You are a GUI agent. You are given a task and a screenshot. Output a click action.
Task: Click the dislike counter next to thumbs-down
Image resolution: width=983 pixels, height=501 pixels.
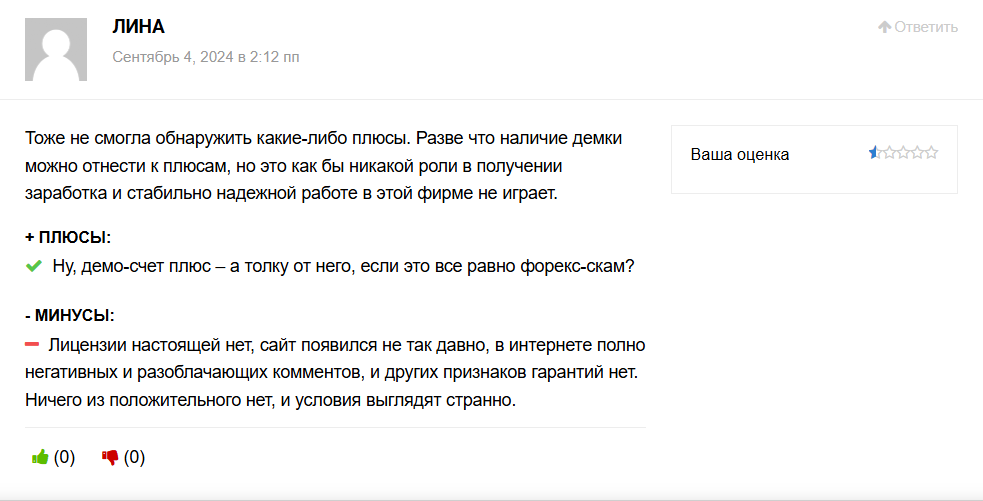point(135,457)
